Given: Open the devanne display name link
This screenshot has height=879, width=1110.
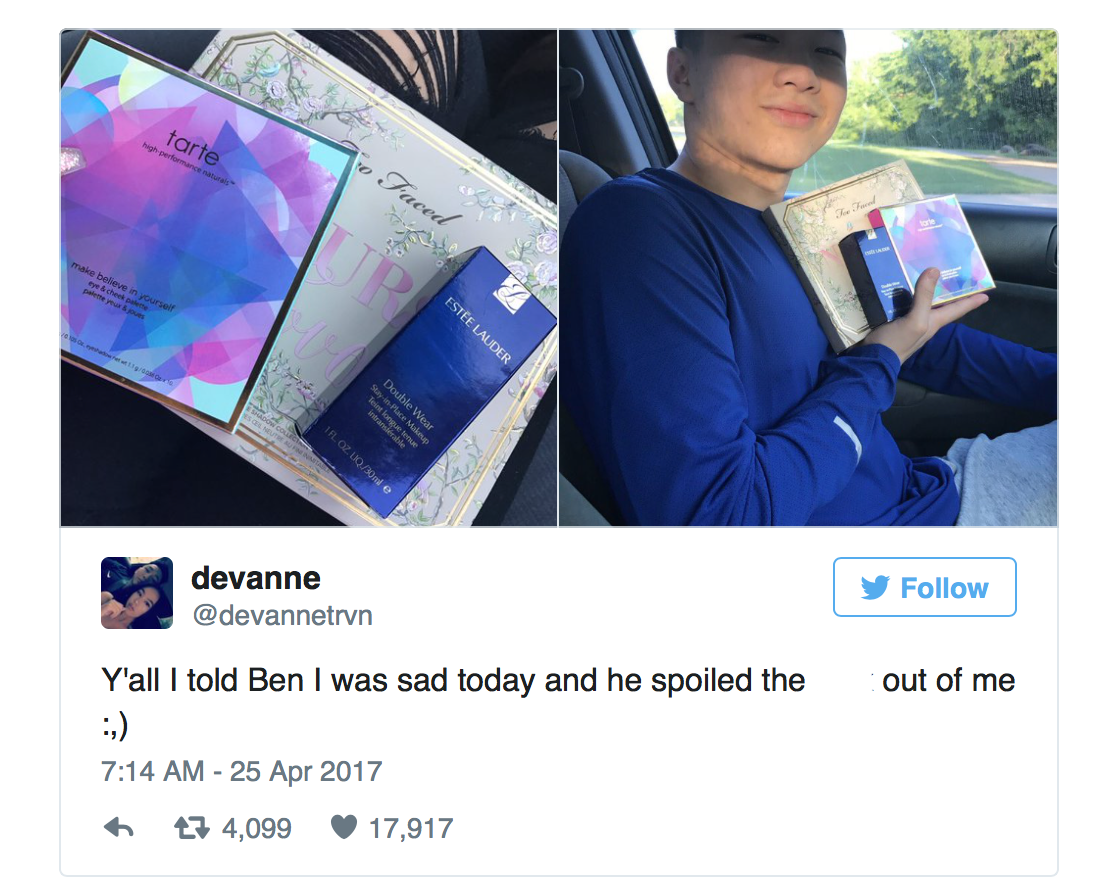Looking at the screenshot, I should [256, 578].
